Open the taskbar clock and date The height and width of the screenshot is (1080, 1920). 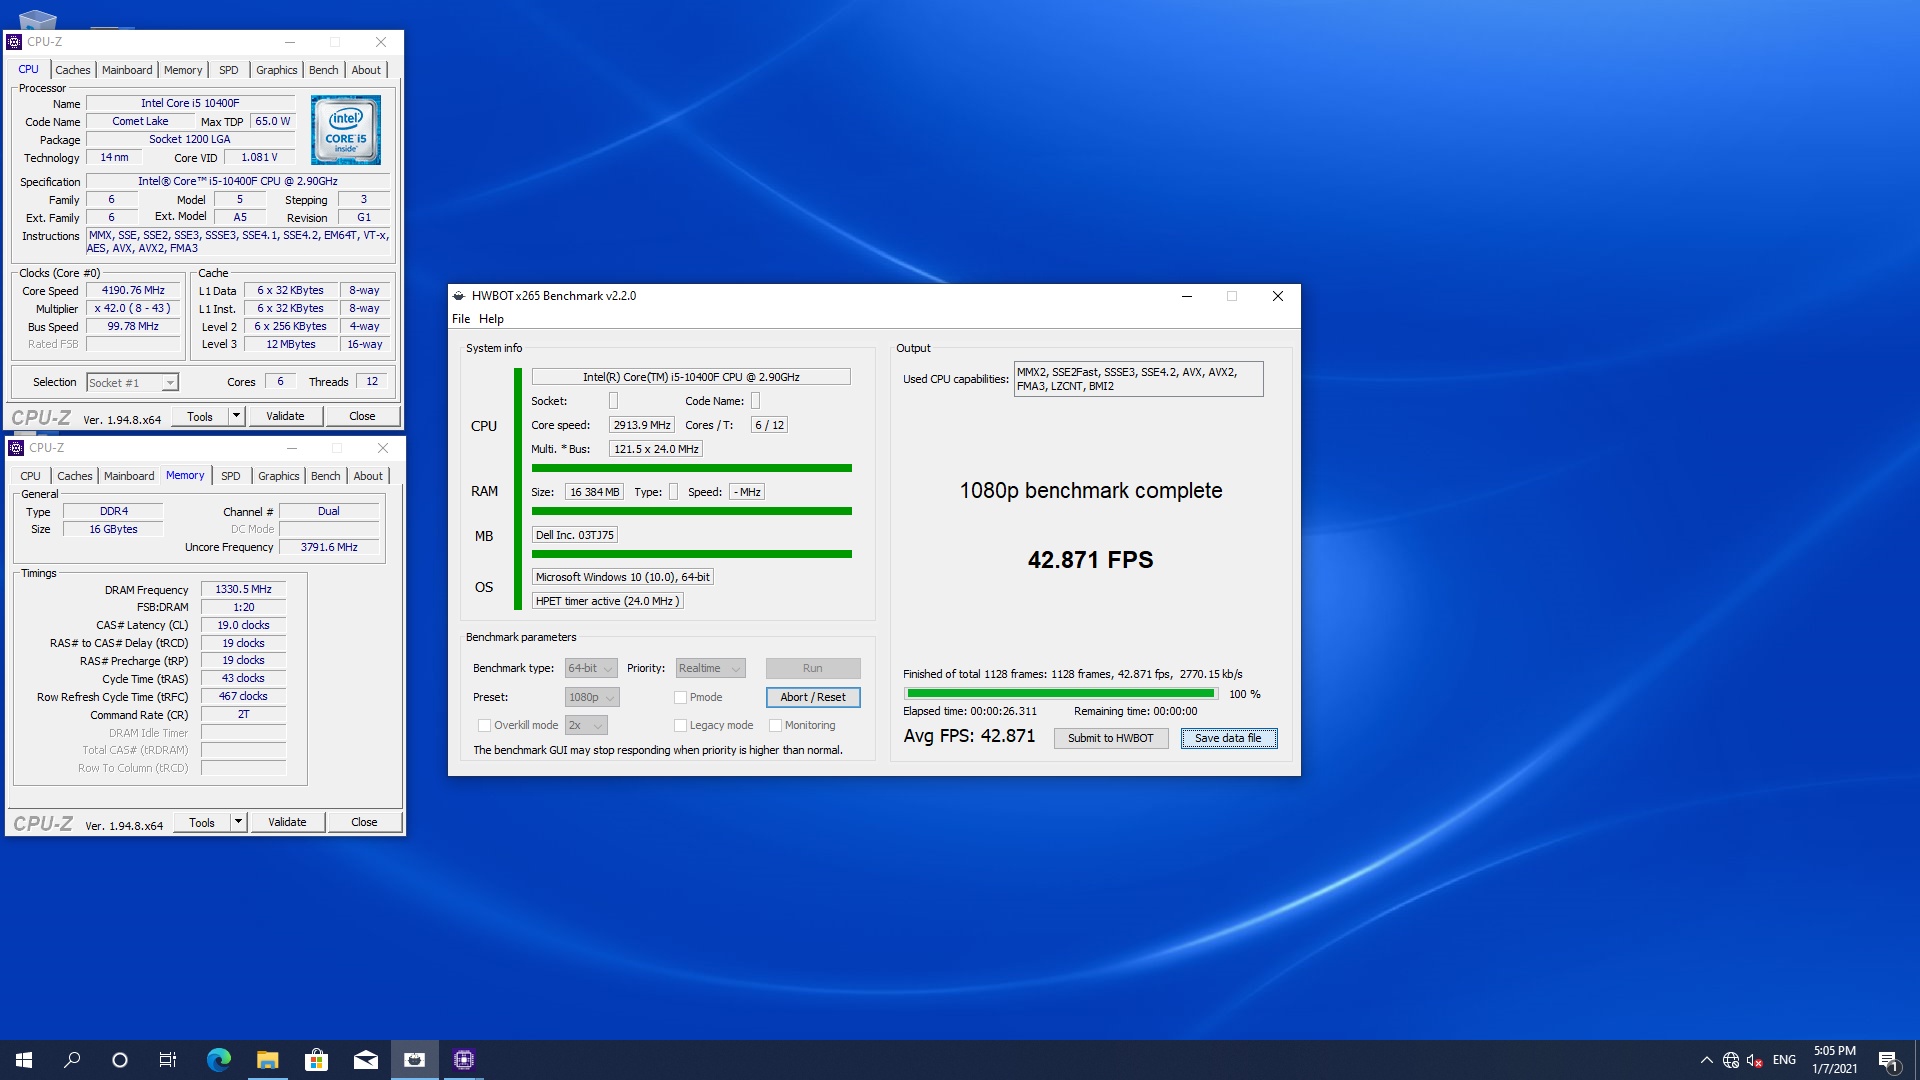point(1835,1060)
